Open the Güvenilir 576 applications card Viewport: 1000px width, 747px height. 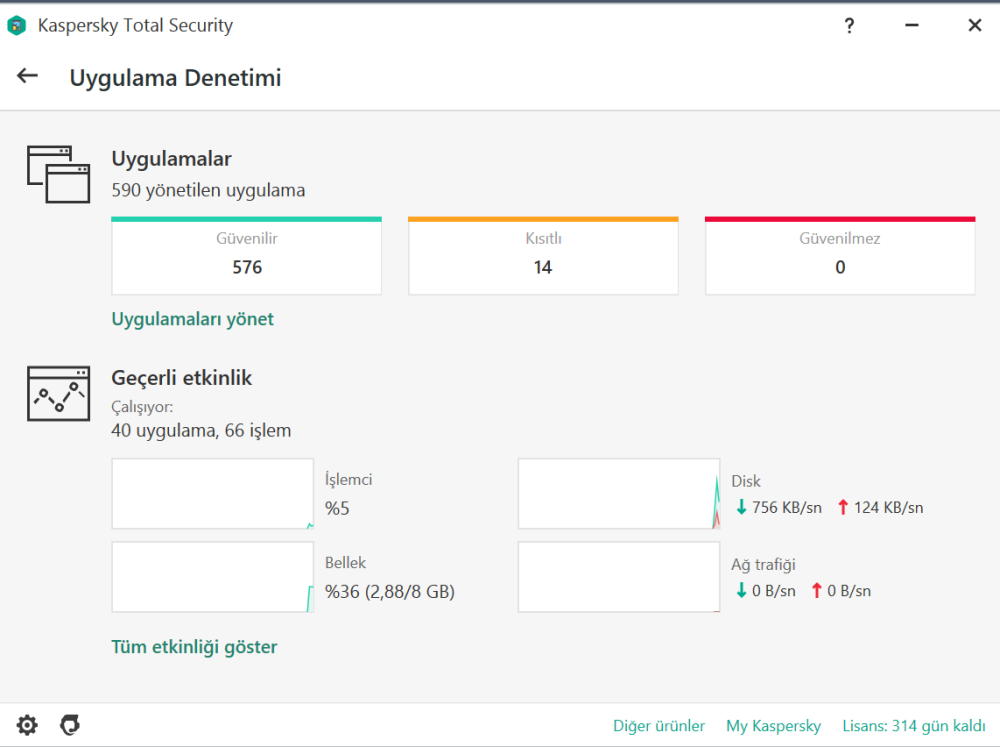[x=246, y=256]
